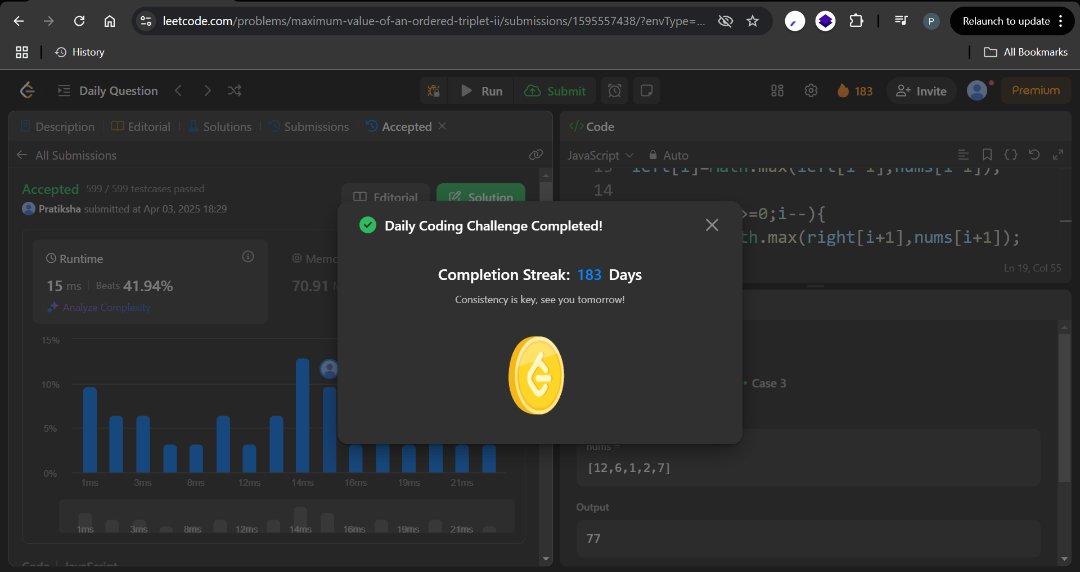
Task: Open Chrome profile P avatar
Action: (x=931, y=21)
